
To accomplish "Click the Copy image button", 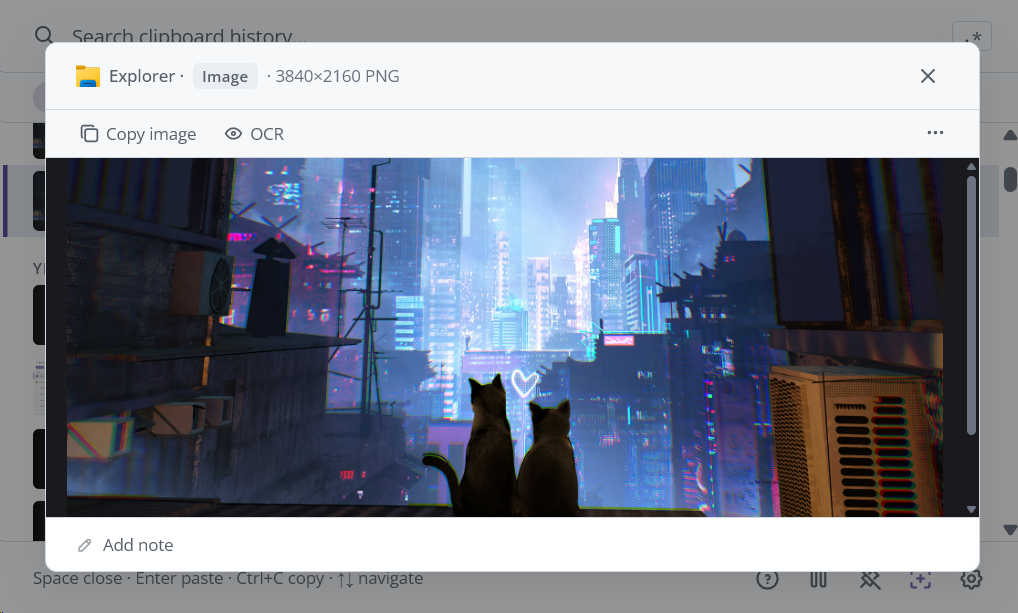I will tap(138, 134).
